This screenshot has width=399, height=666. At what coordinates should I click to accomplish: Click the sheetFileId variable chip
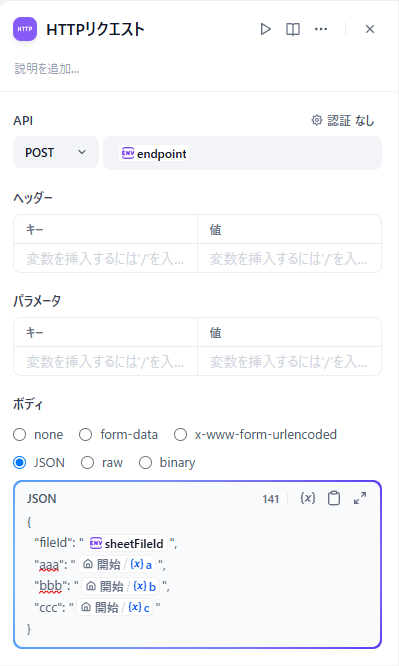(x=127, y=543)
